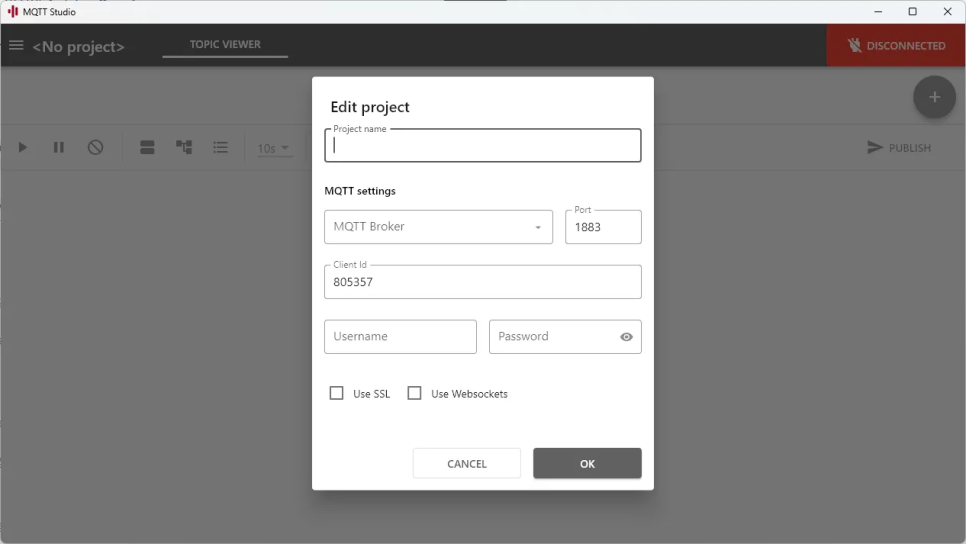
Task: Select the list view layout icon
Action: click(221, 147)
